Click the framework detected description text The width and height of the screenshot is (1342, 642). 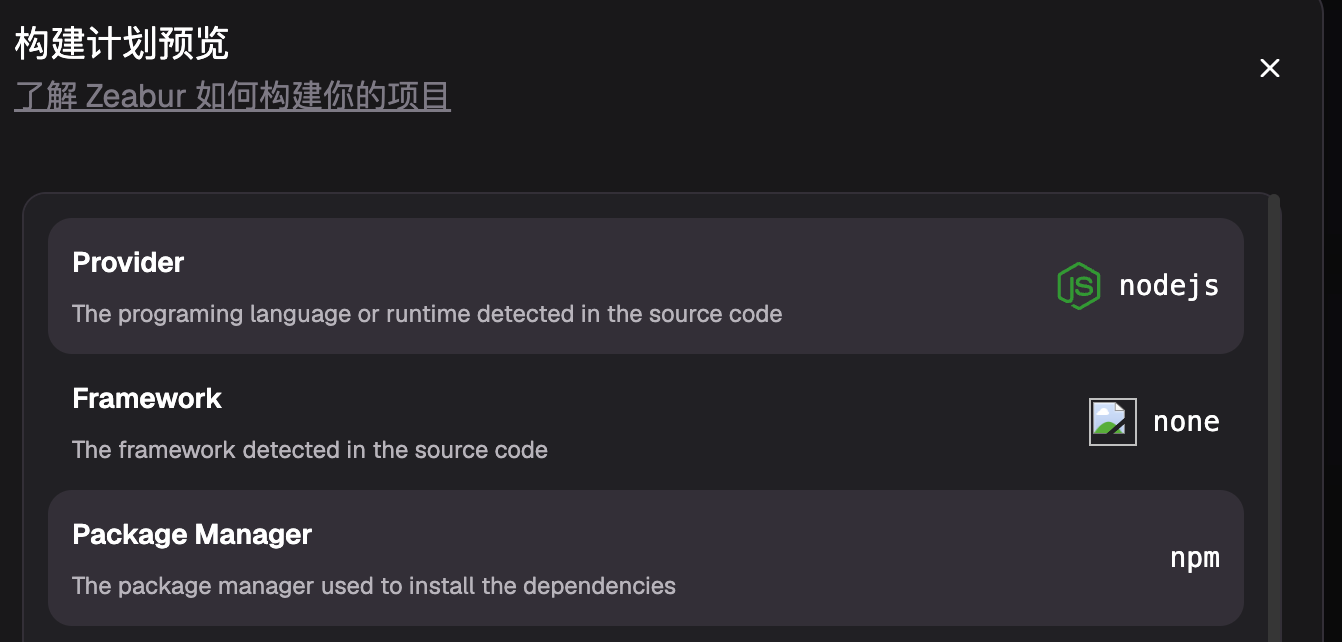tap(310, 450)
